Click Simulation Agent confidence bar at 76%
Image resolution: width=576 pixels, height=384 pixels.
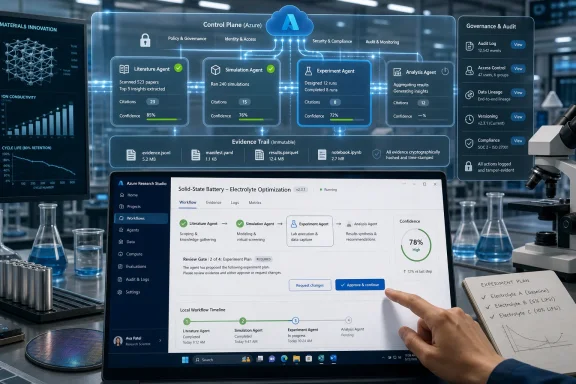(256, 120)
